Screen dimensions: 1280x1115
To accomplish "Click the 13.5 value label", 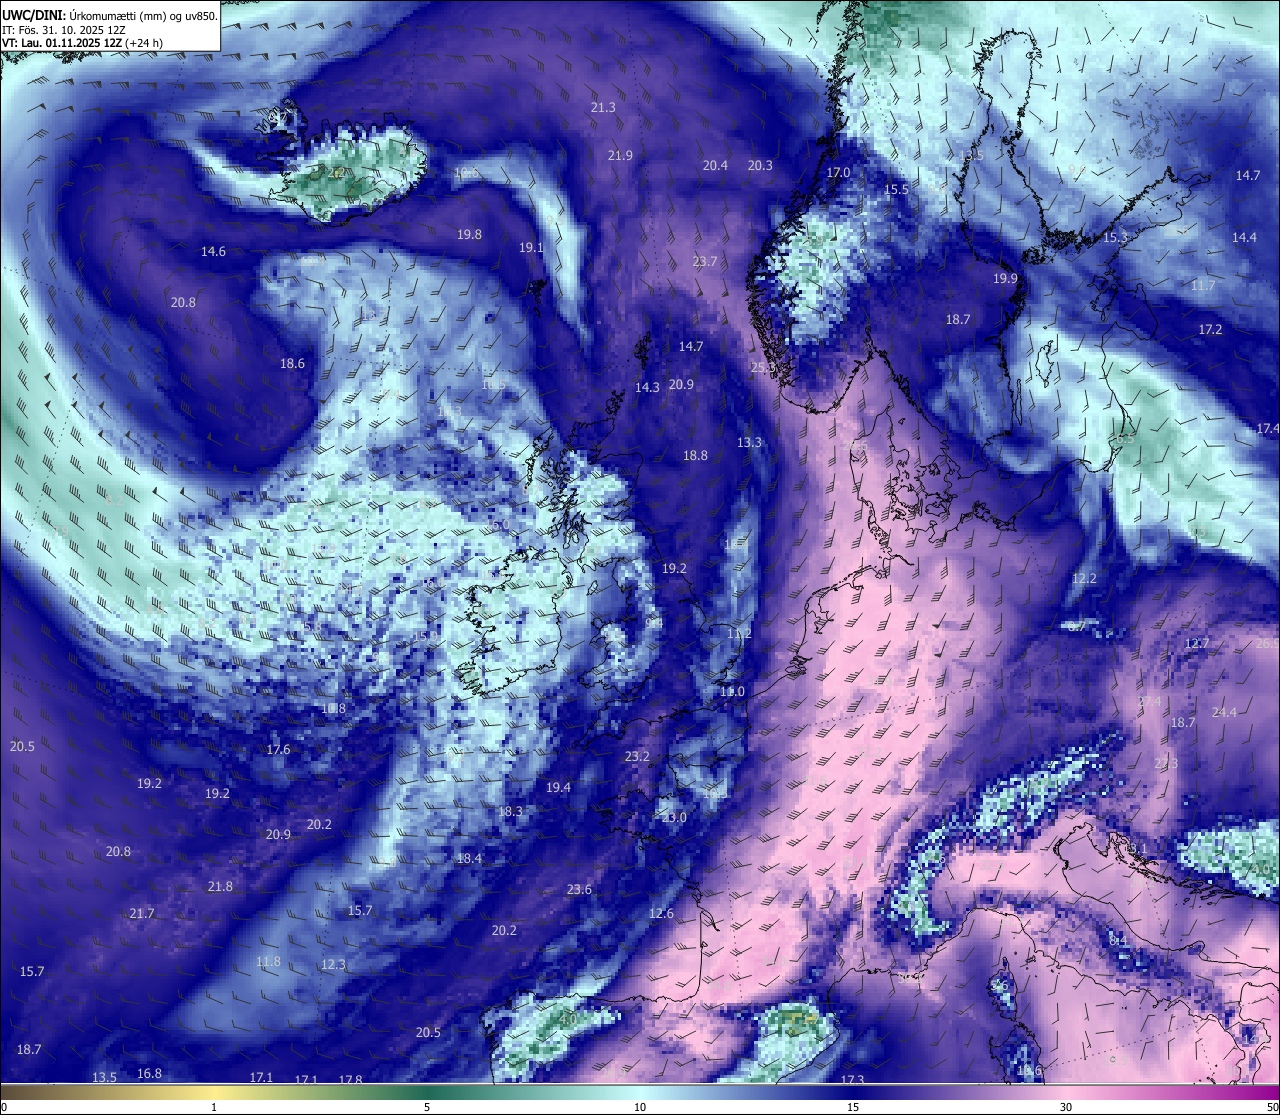I will (104, 1077).
